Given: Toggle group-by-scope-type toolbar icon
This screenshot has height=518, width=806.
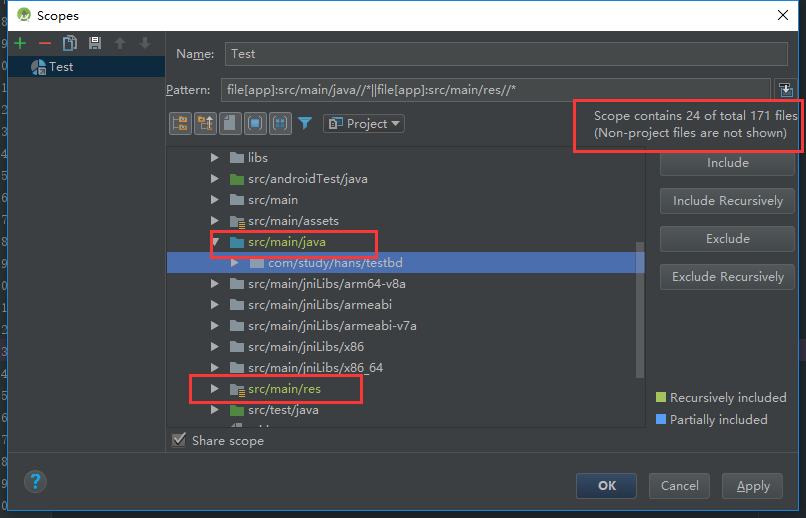Looking at the screenshot, I should 280,123.
